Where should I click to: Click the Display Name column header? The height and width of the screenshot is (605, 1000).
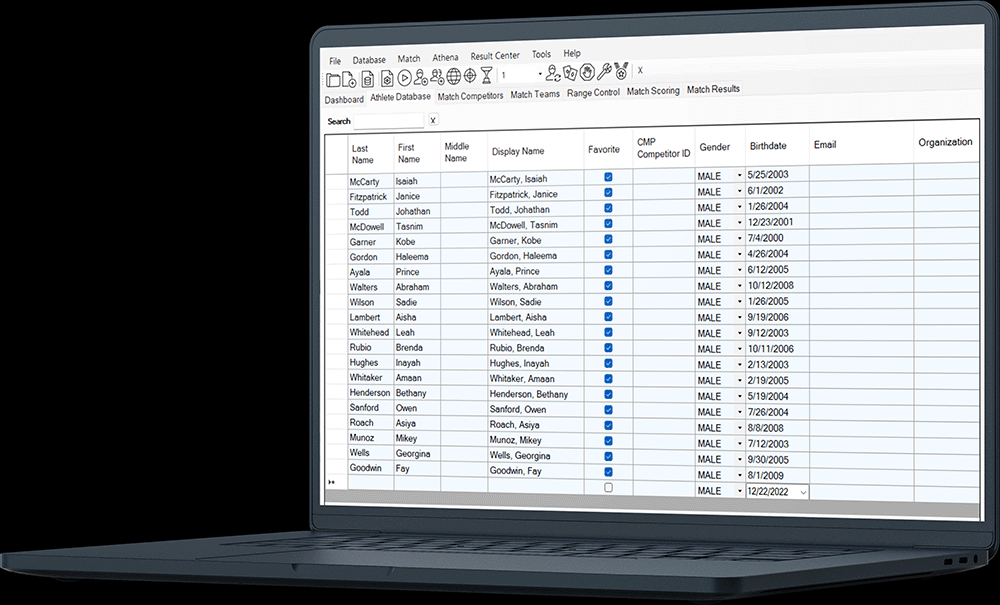(x=536, y=151)
